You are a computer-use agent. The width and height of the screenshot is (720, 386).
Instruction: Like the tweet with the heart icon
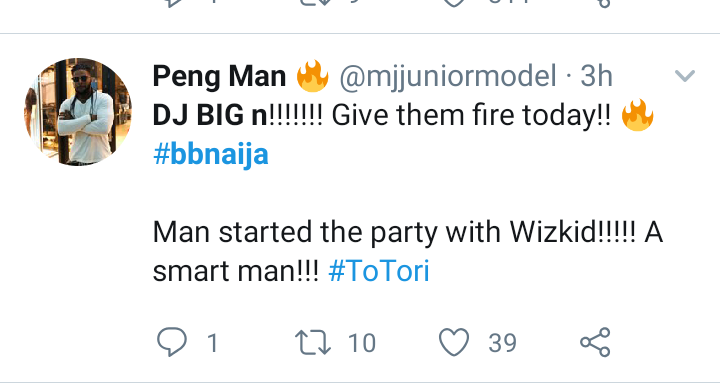454,342
